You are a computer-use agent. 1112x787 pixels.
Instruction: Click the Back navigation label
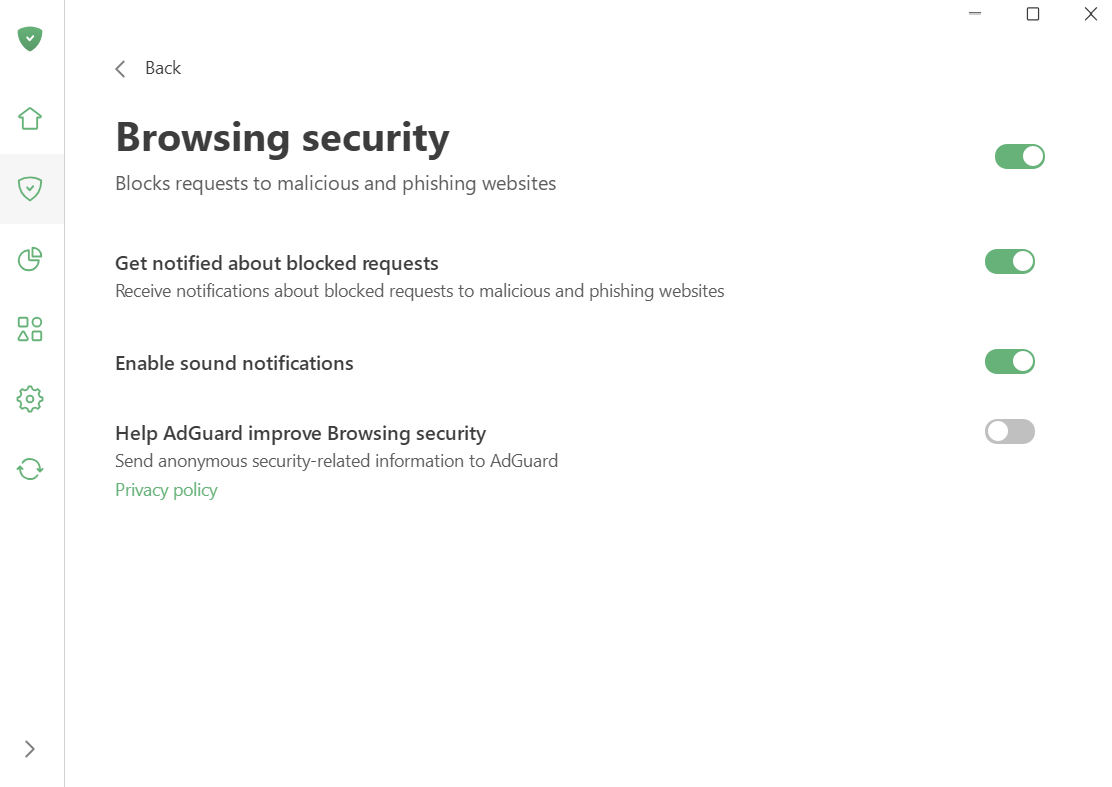[x=162, y=68]
